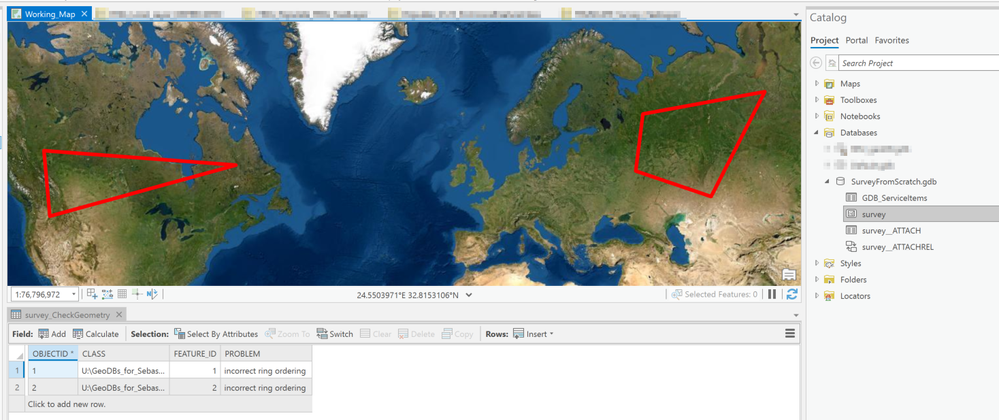The image size is (999, 420).
Task: Click the CLASS column header
Action: click(124, 354)
